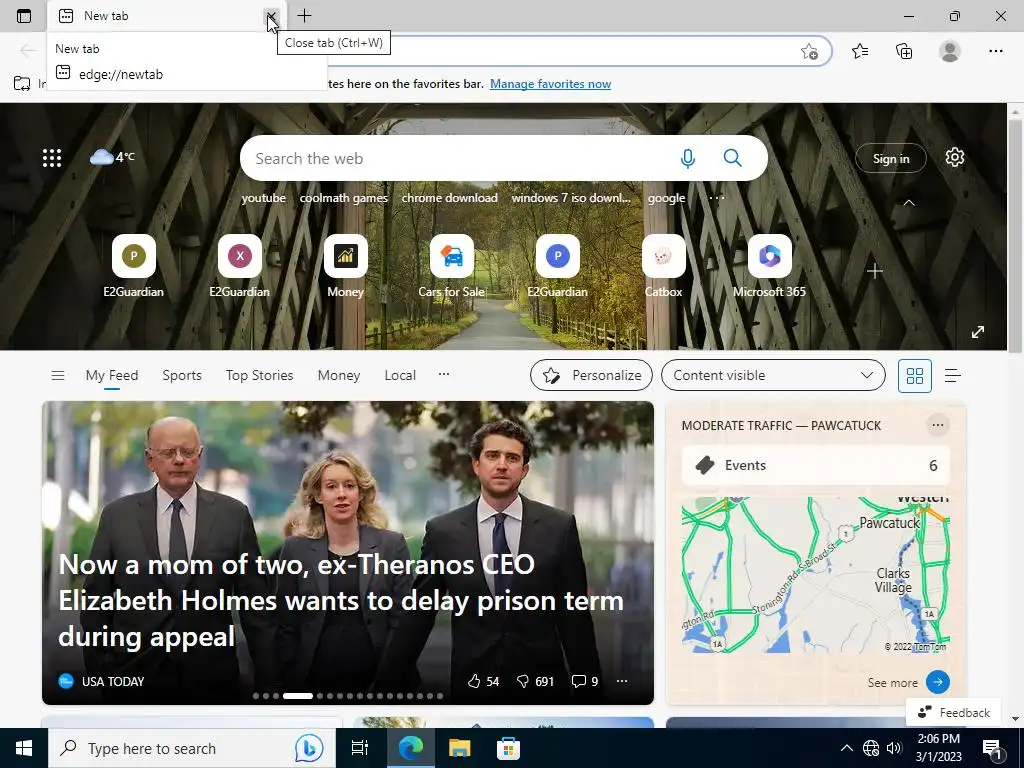Open a new tab with plus button
Screen dimensions: 1024x768
[x=304, y=16]
